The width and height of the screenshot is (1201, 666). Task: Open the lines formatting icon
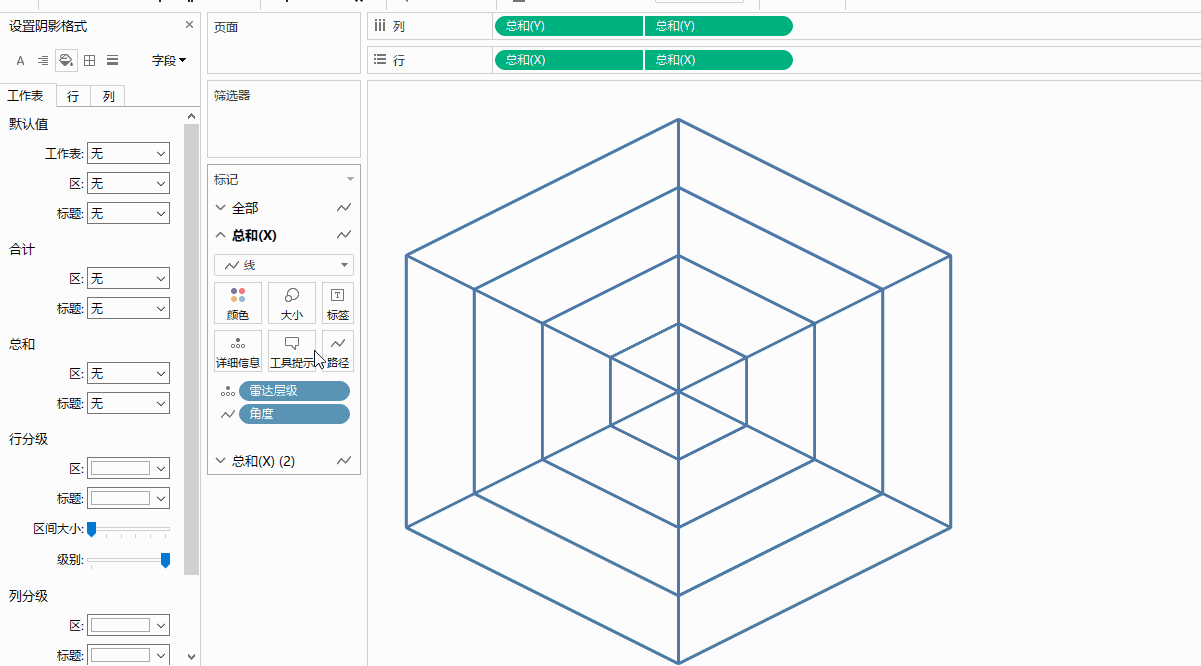(113, 61)
